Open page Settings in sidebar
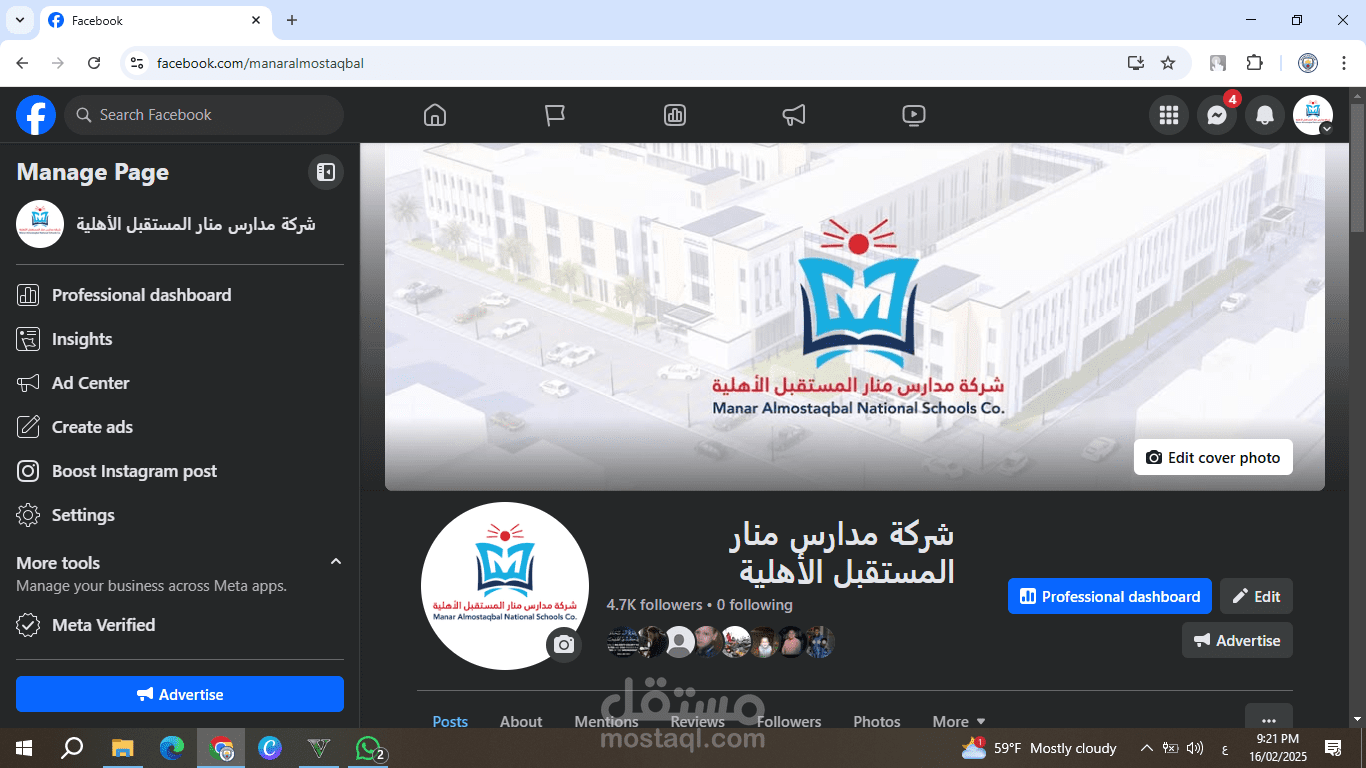The height and width of the screenshot is (768, 1366). (180, 515)
